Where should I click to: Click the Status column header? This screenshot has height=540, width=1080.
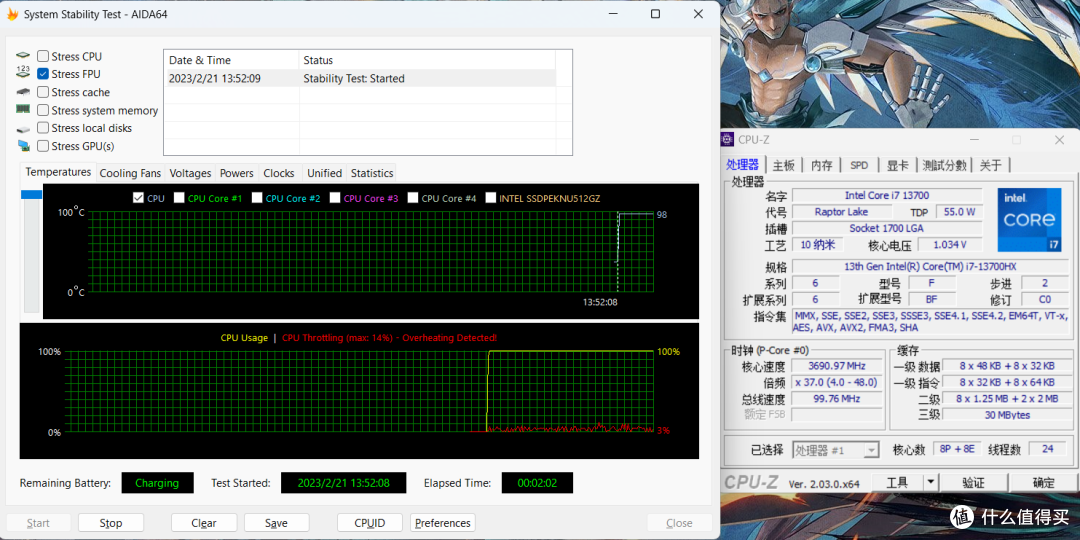click(x=427, y=61)
